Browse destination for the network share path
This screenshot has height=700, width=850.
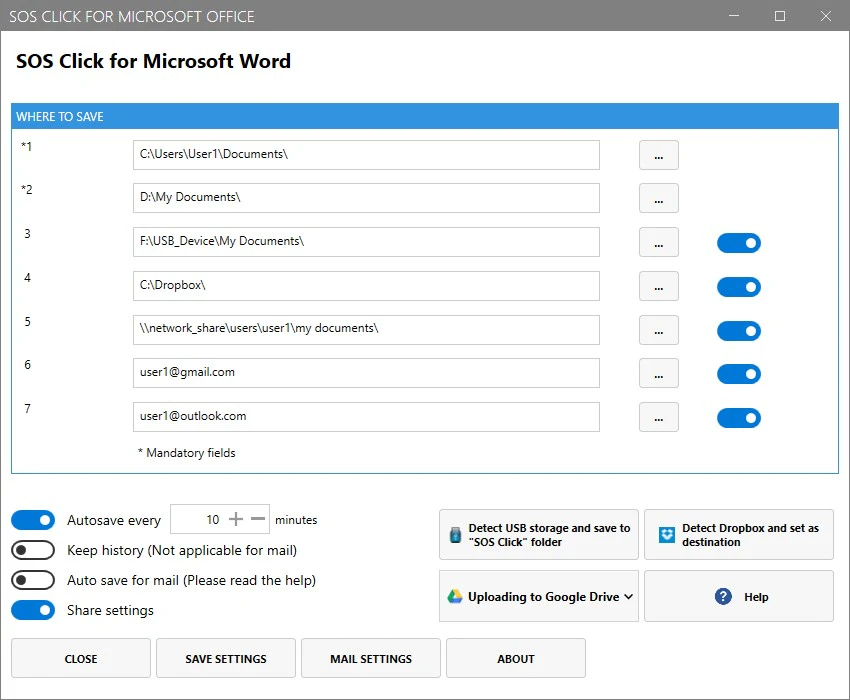click(658, 330)
